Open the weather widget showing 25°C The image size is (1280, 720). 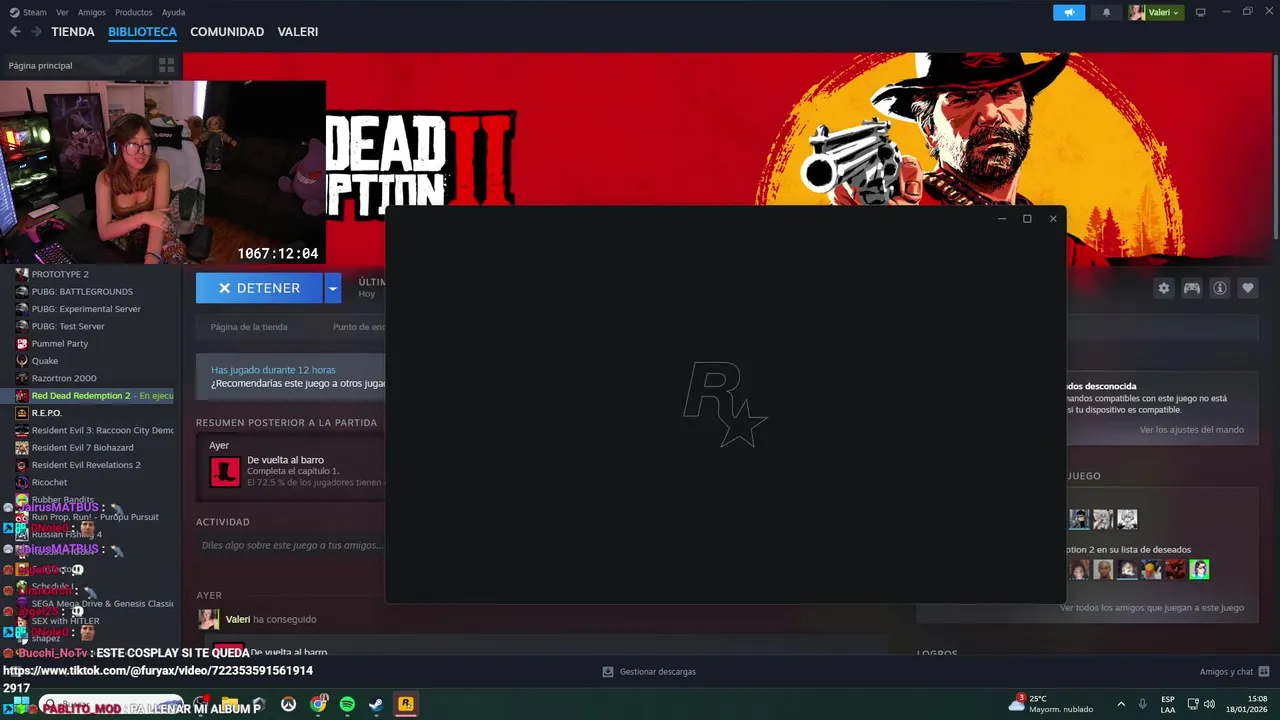(x=1051, y=704)
